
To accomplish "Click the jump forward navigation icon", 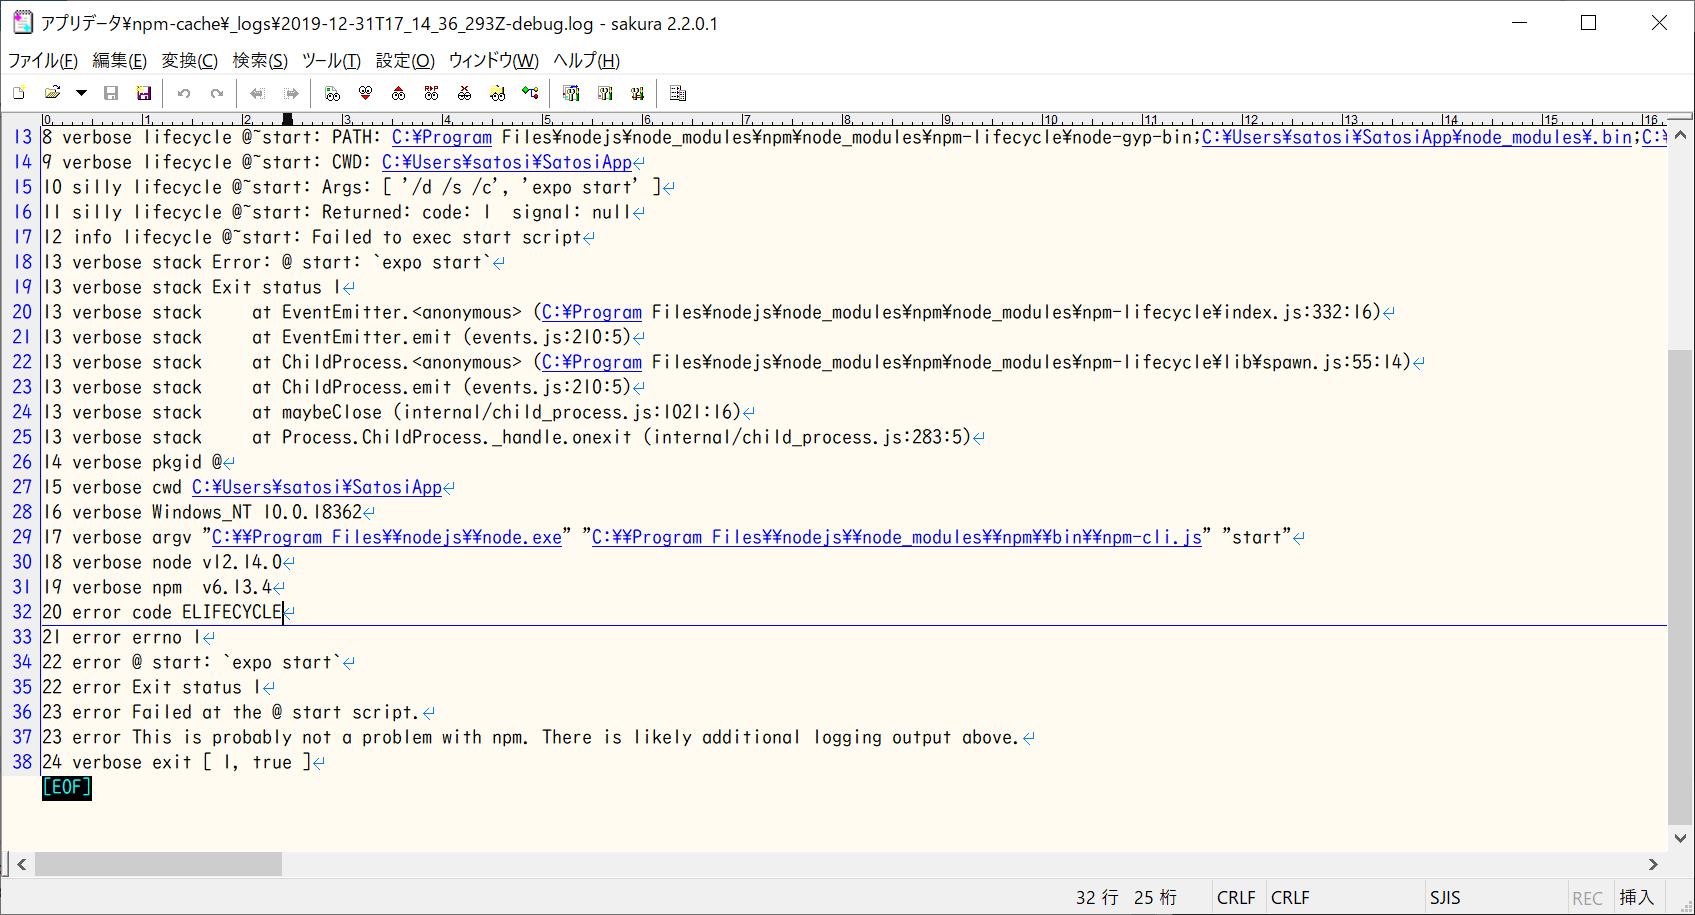I will point(291,93).
